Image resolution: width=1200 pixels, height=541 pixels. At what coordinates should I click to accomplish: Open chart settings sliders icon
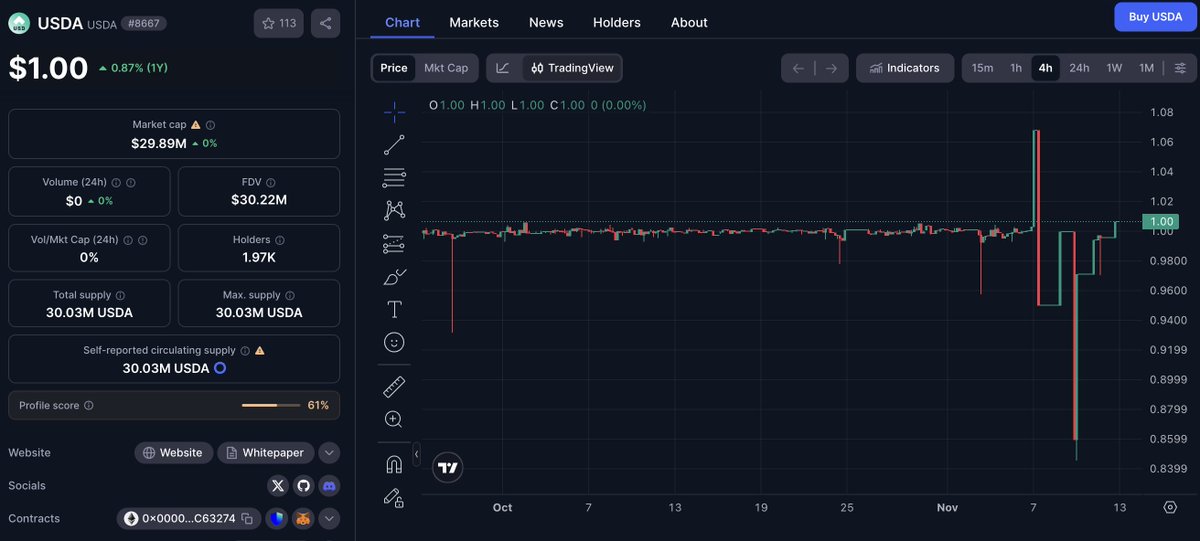(x=1180, y=68)
